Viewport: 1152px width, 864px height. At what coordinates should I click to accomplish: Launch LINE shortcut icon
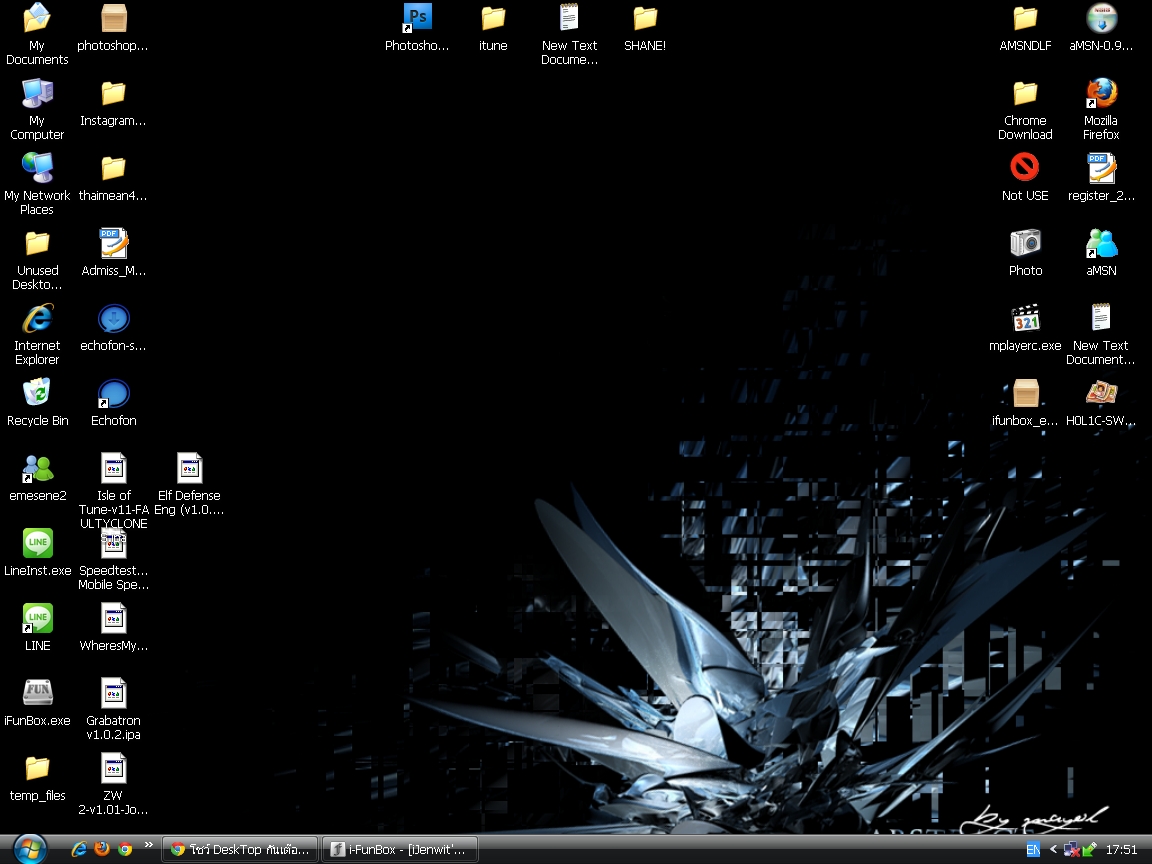coord(37,618)
